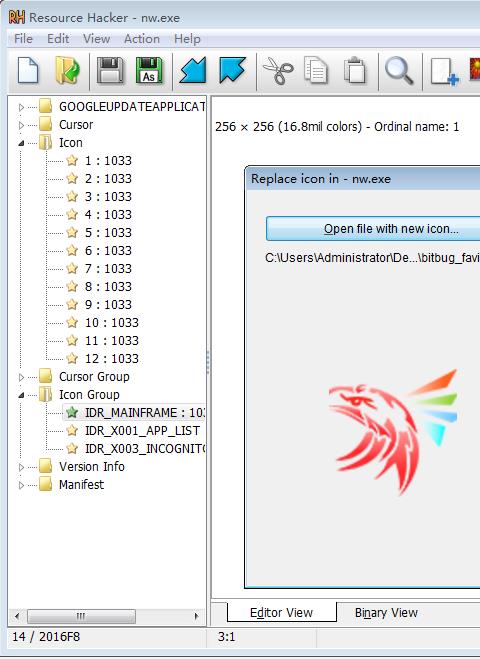Click the star icon of 12 : 1033
The height and width of the screenshot is (659, 480).
click(x=72, y=358)
